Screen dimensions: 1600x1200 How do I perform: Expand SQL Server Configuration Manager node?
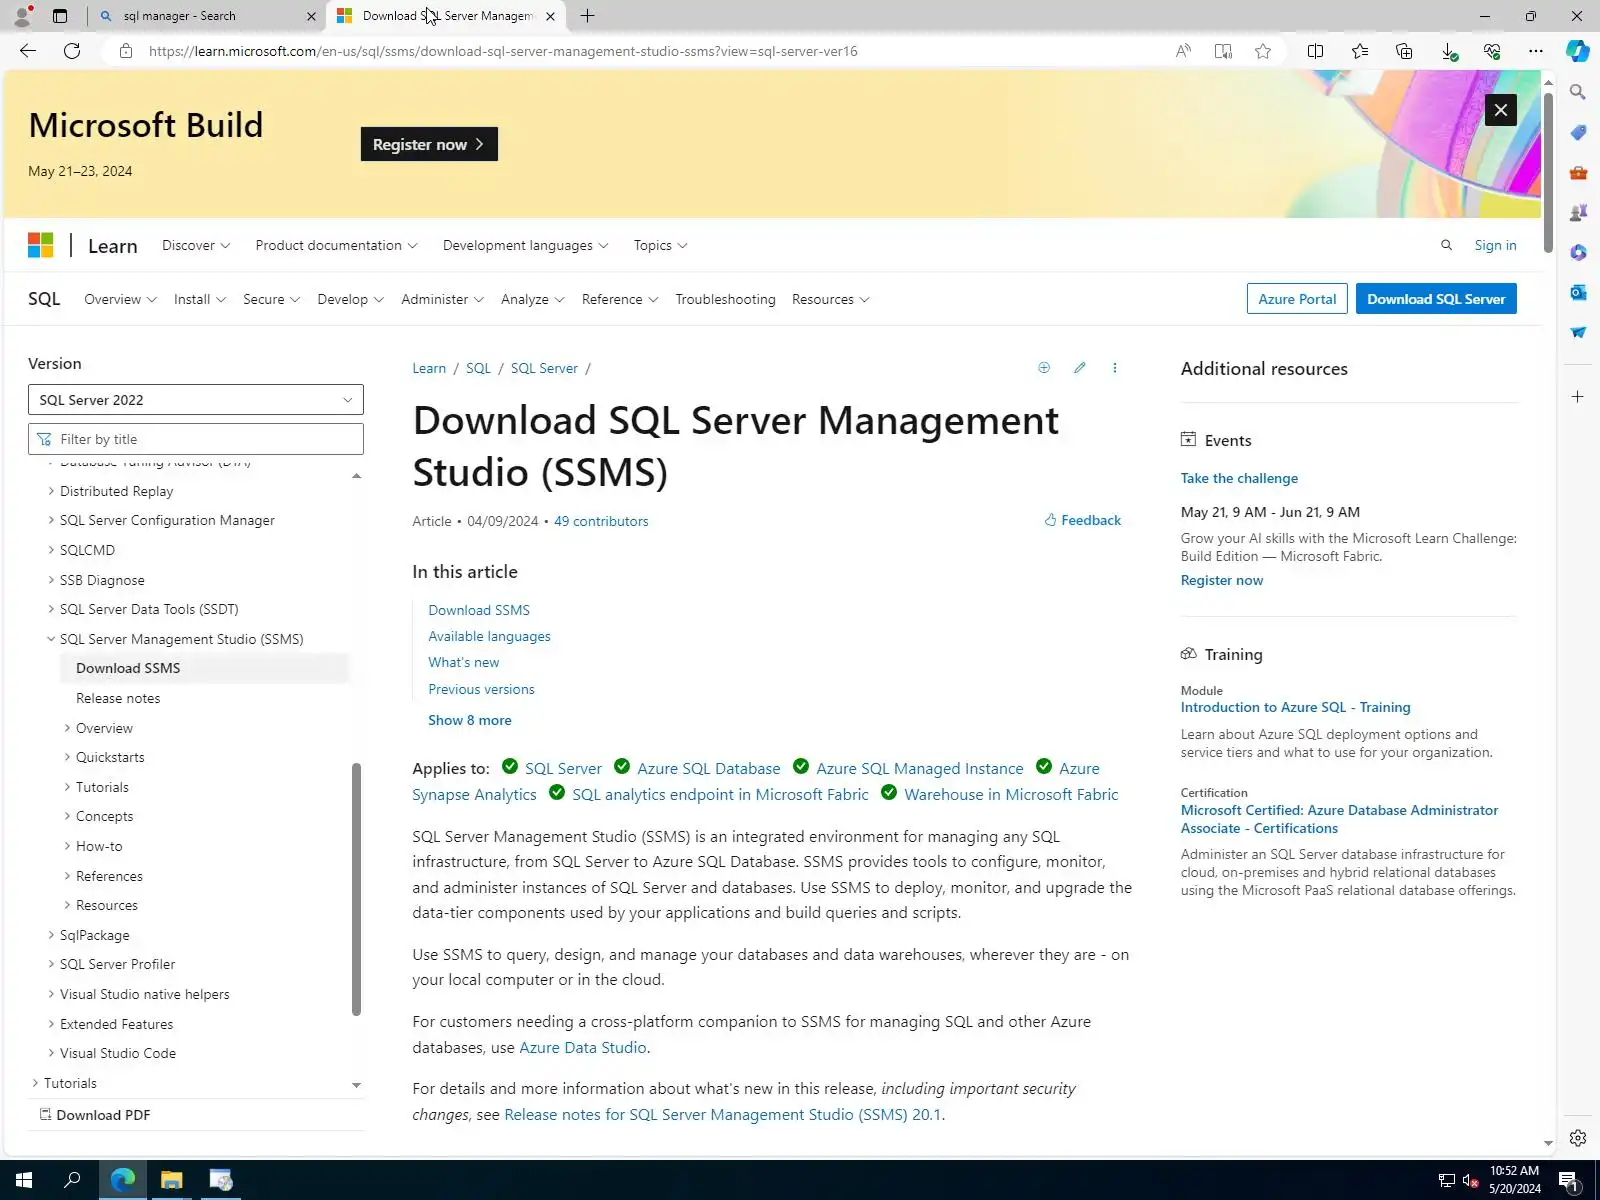[x=51, y=520]
